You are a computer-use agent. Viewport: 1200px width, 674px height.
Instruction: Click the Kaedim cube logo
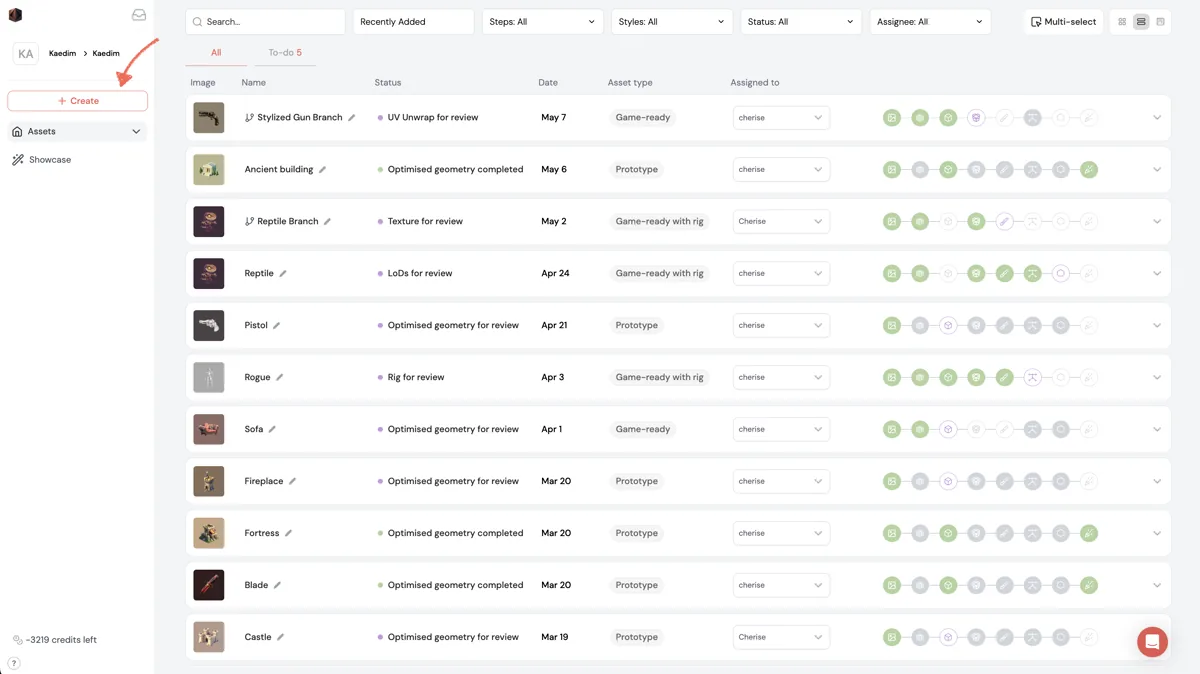tap(15, 15)
